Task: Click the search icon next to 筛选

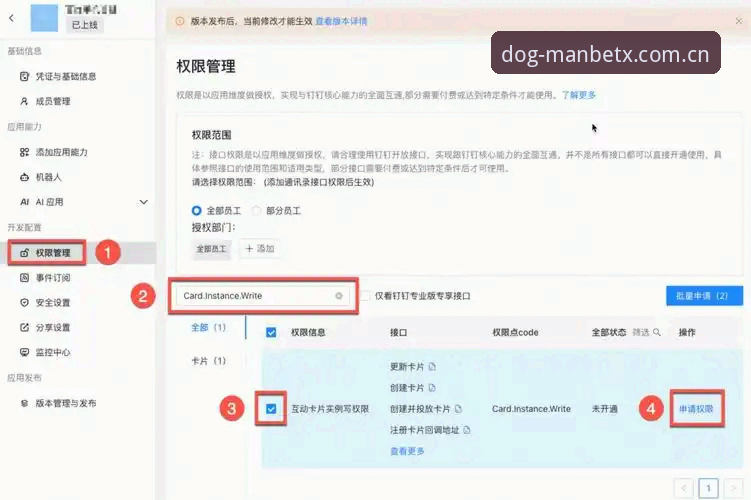Action: pos(657,332)
